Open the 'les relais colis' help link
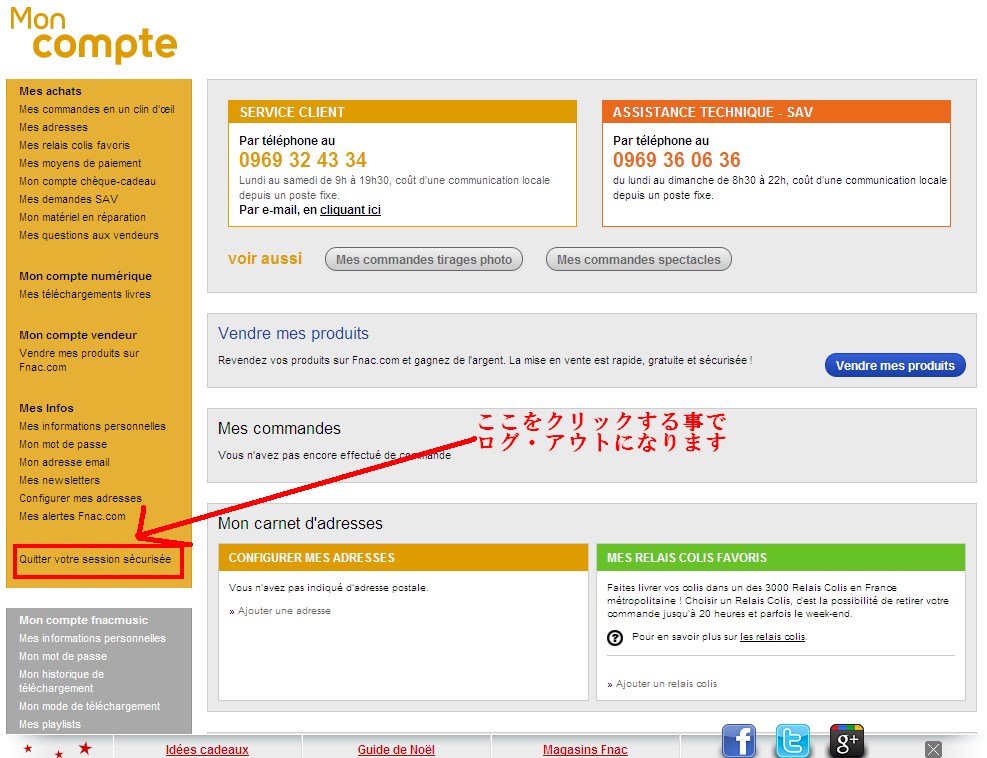The width and height of the screenshot is (987, 758). tap(772, 636)
